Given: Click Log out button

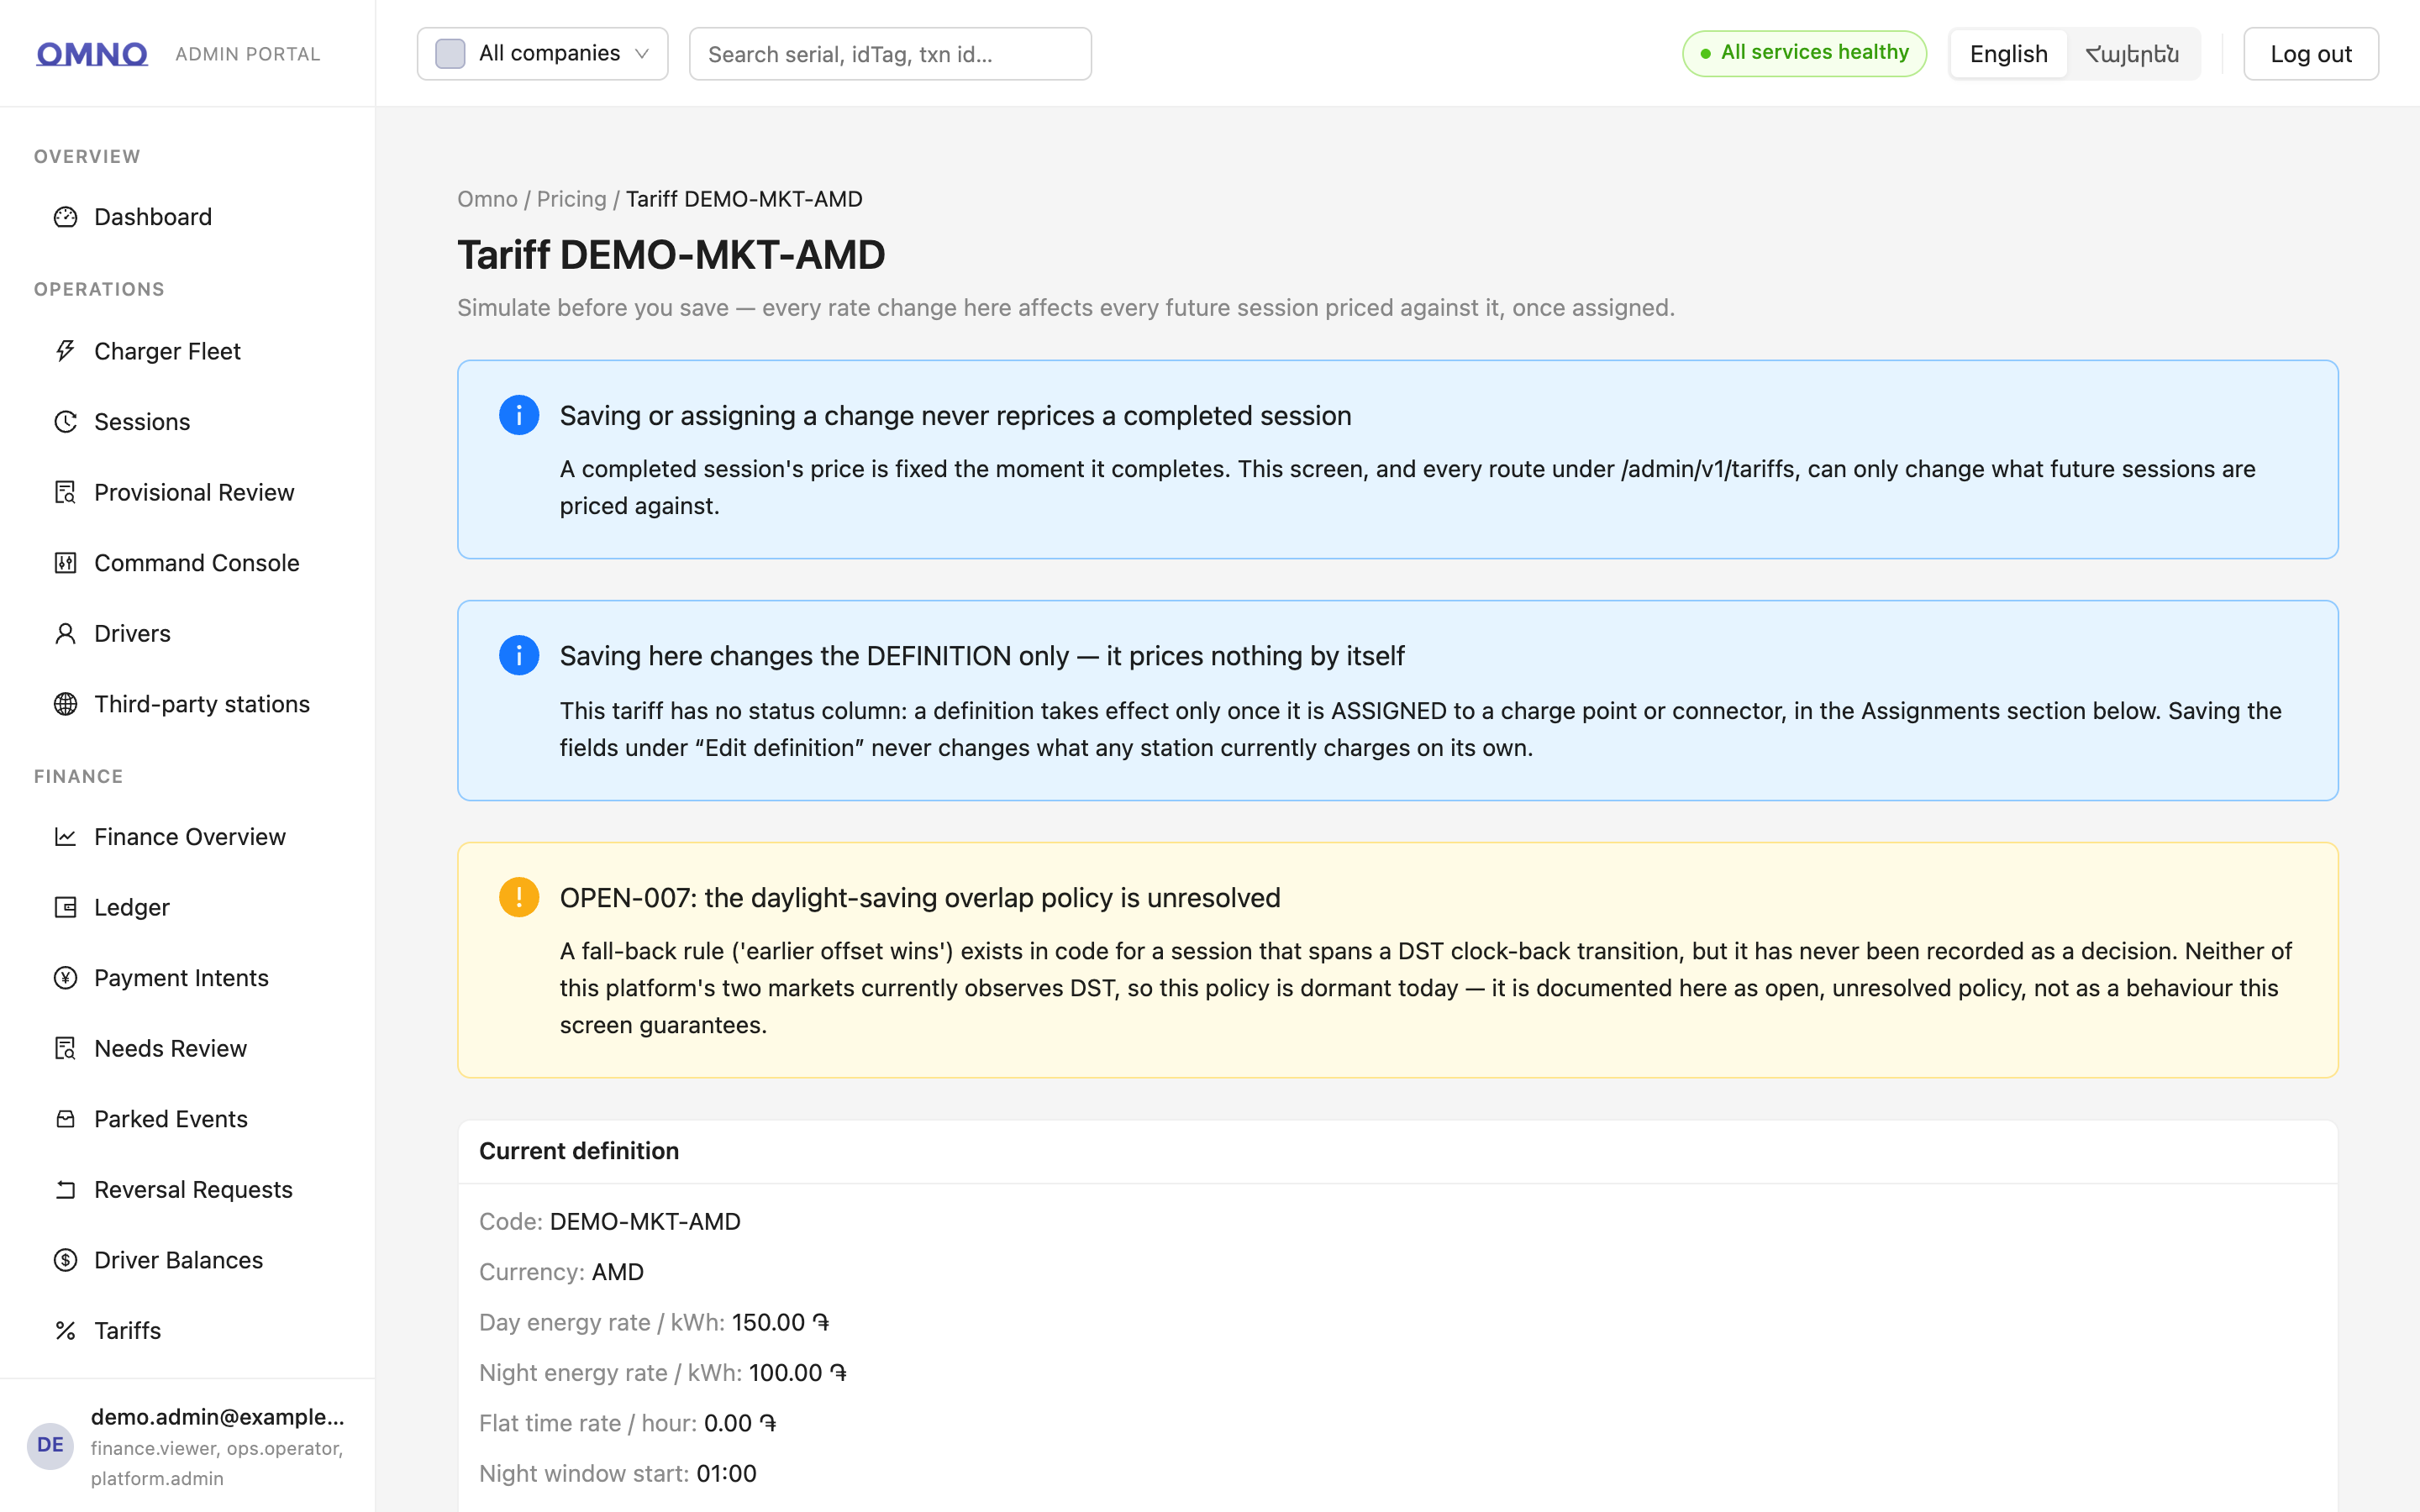Looking at the screenshot, I should tap(2310, 54).
